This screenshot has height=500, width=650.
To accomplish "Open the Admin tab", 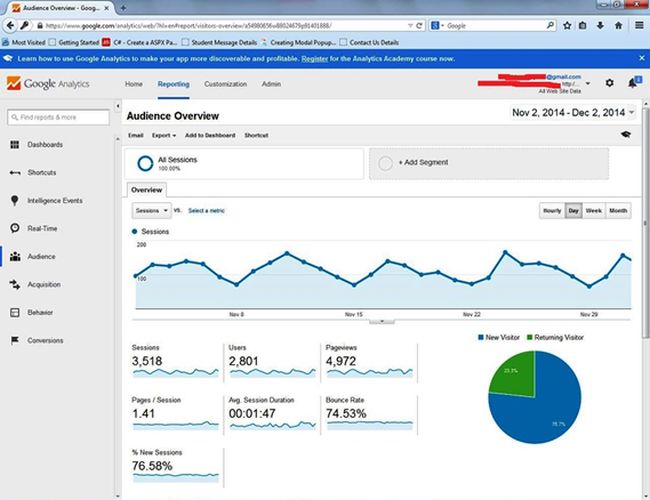I will tap(271, 84).
